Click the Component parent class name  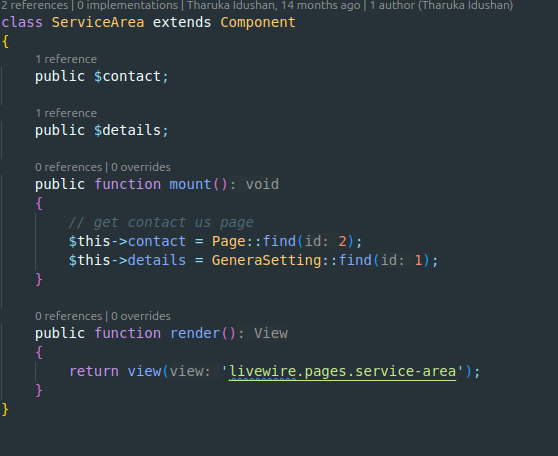pyautogui.click(x=258, y=22)
